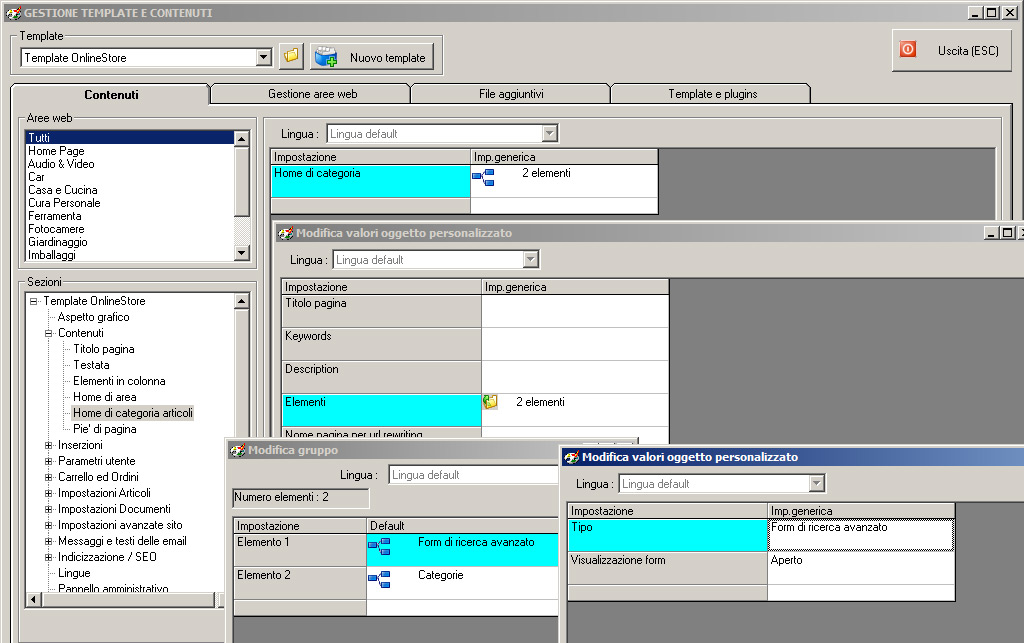Click the tree icon for Elemento 2

(379, 580)
